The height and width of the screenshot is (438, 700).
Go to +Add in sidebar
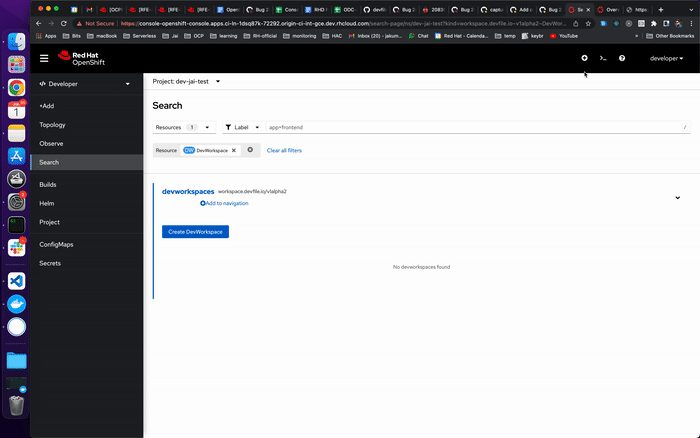point(87,106)
